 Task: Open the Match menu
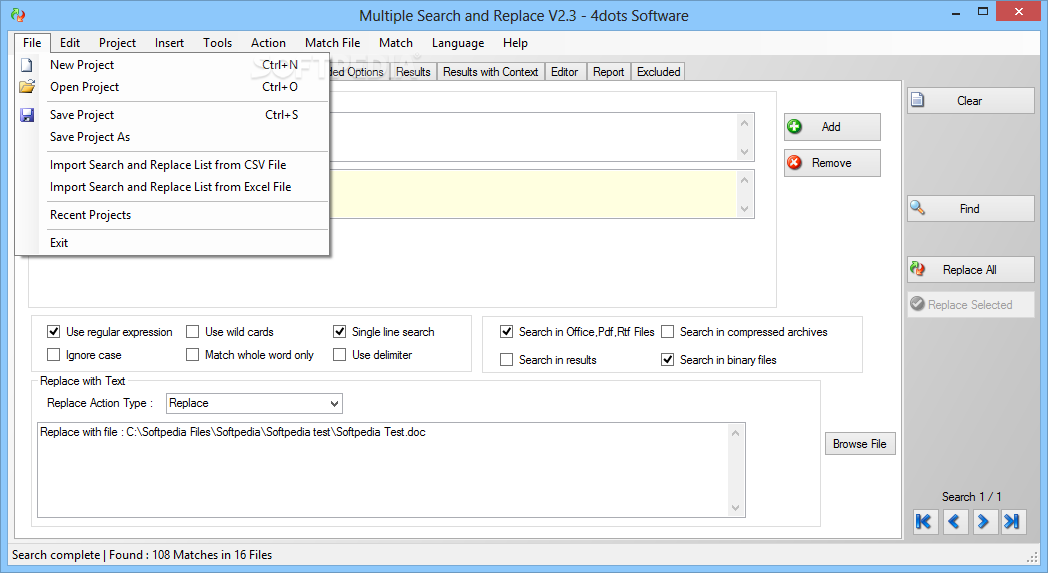pyautogui.click(x=396, y=43)
